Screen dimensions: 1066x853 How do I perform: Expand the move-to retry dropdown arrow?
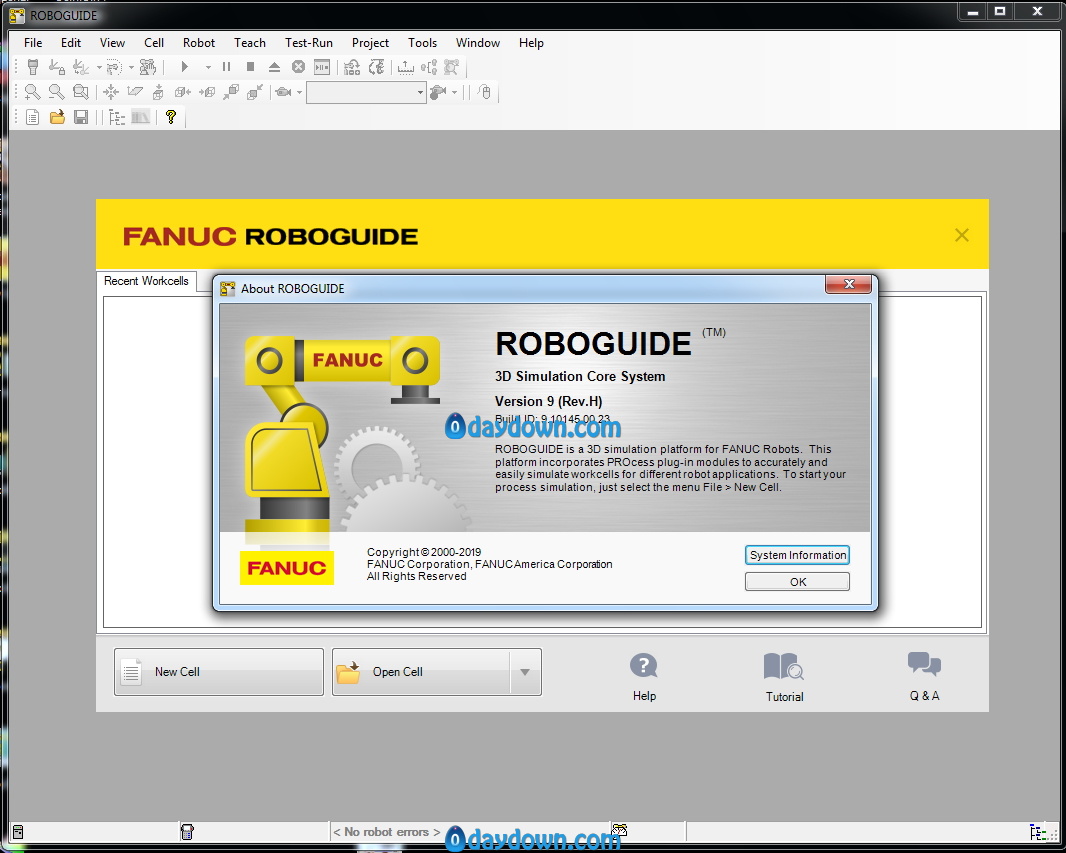point(99,67)
